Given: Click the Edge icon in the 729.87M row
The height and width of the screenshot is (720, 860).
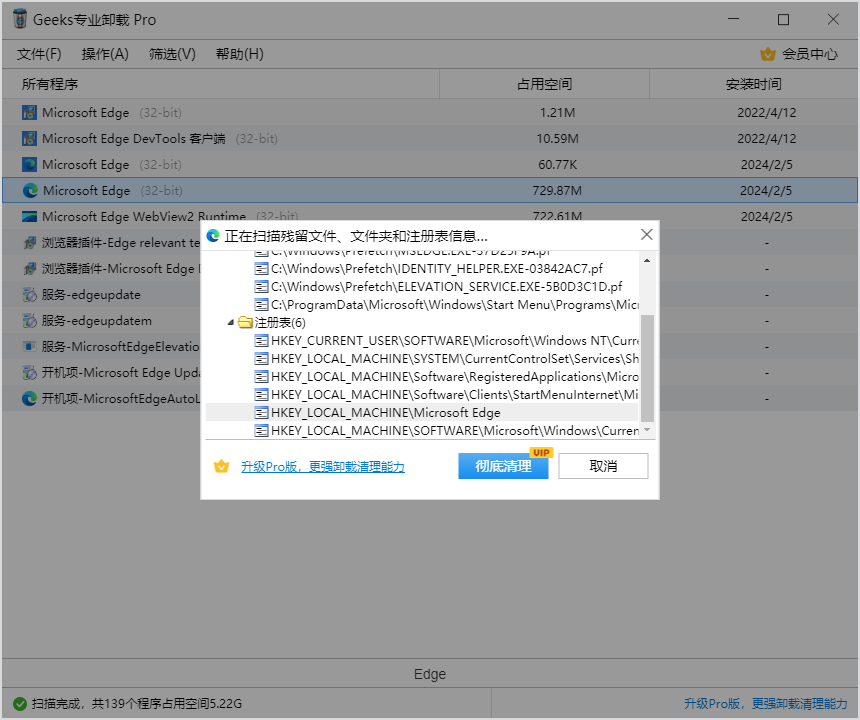Looking at the screenshot, I should click(x=30, y=190).
